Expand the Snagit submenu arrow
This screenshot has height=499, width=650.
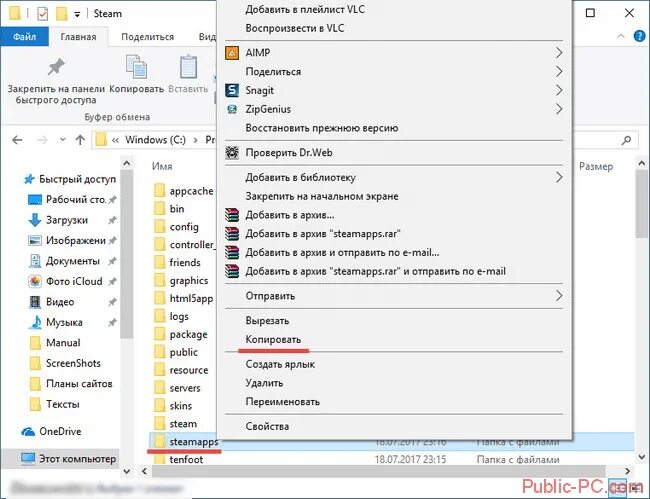click(x=559, y=90)
